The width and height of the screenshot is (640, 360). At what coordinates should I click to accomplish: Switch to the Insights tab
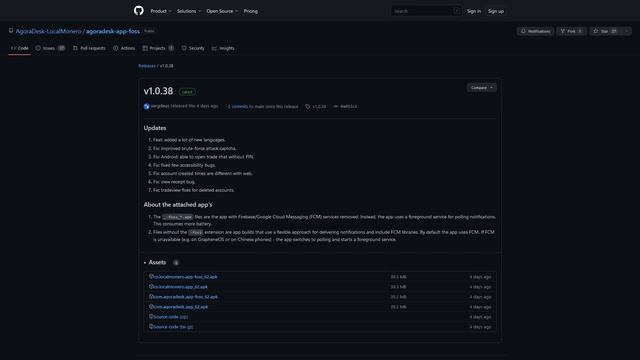tap(223, 48)
